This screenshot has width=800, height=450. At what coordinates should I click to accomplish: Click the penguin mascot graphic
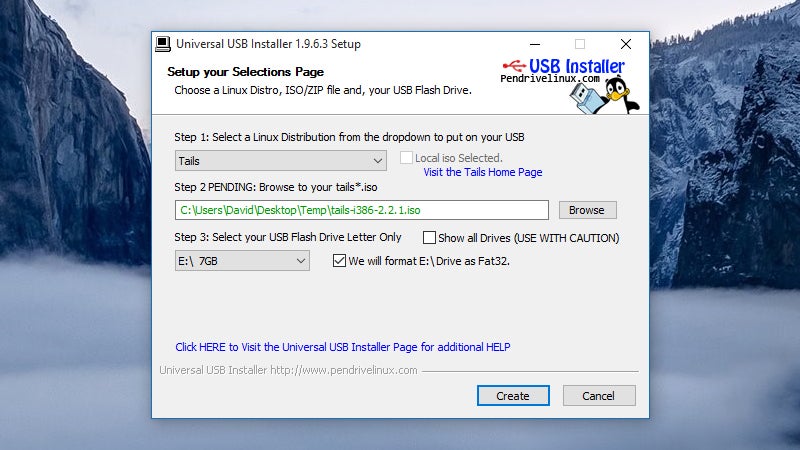(x=619, y=94)
